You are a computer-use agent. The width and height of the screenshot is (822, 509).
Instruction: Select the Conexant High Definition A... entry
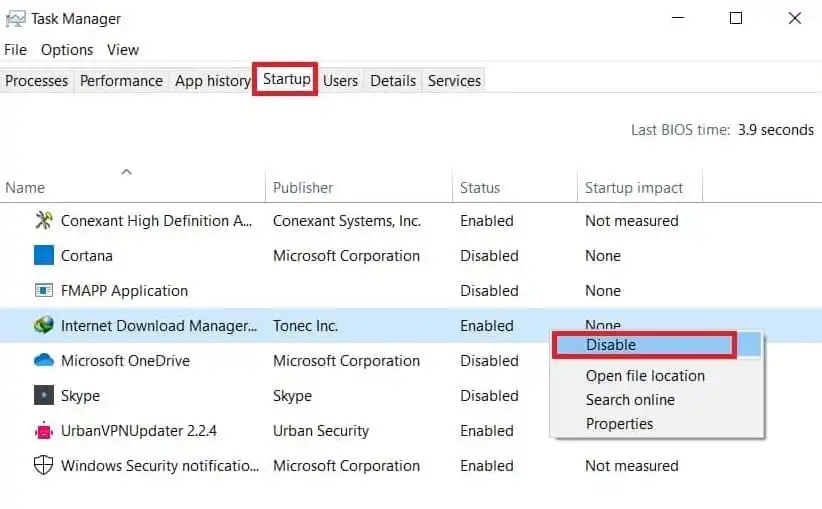click(x=156, y=221)
